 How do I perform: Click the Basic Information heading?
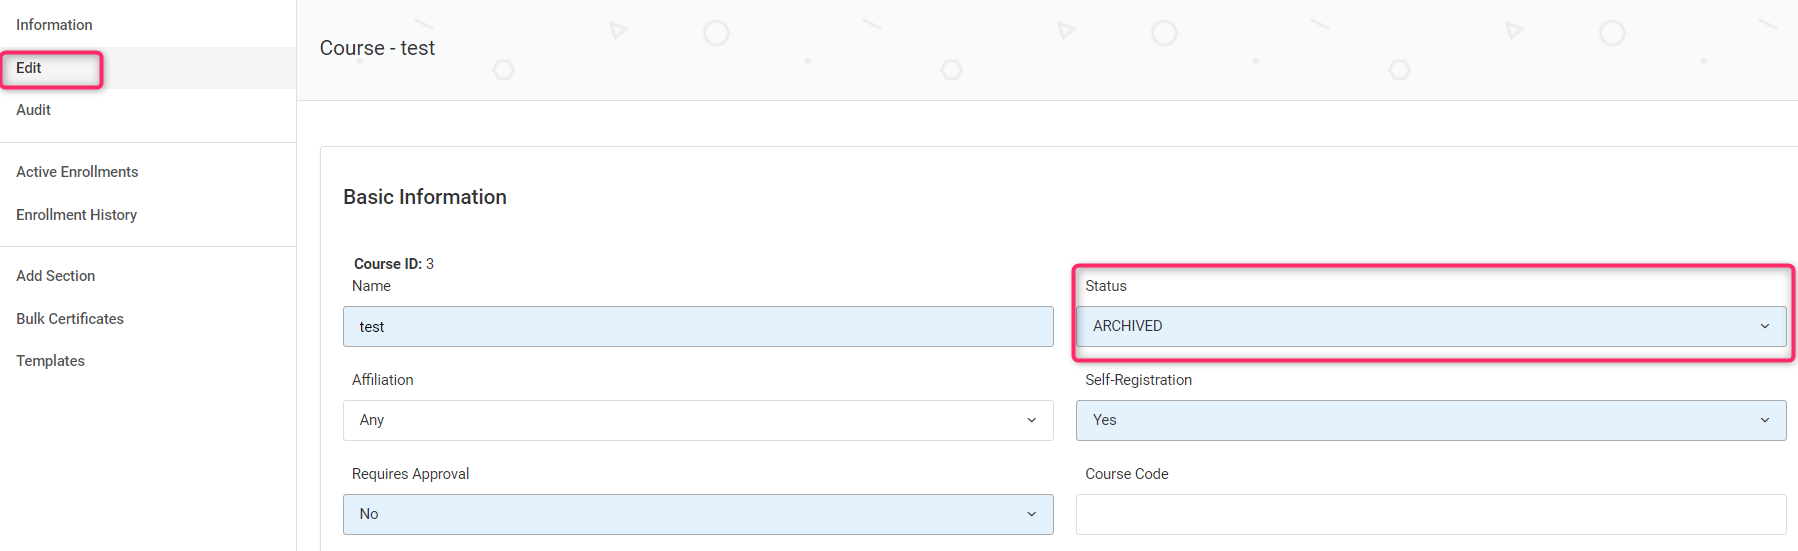coord(424,197)
